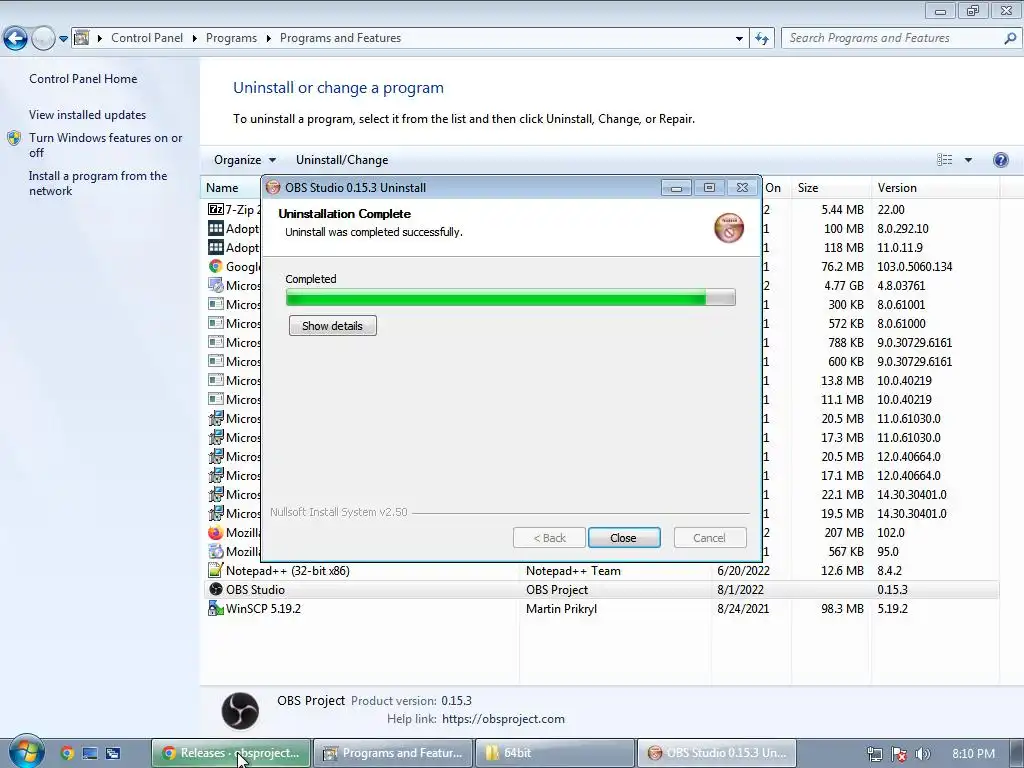Open Turn Windows features on or off
1024x768 pixels.
click(x=105, y=145)
